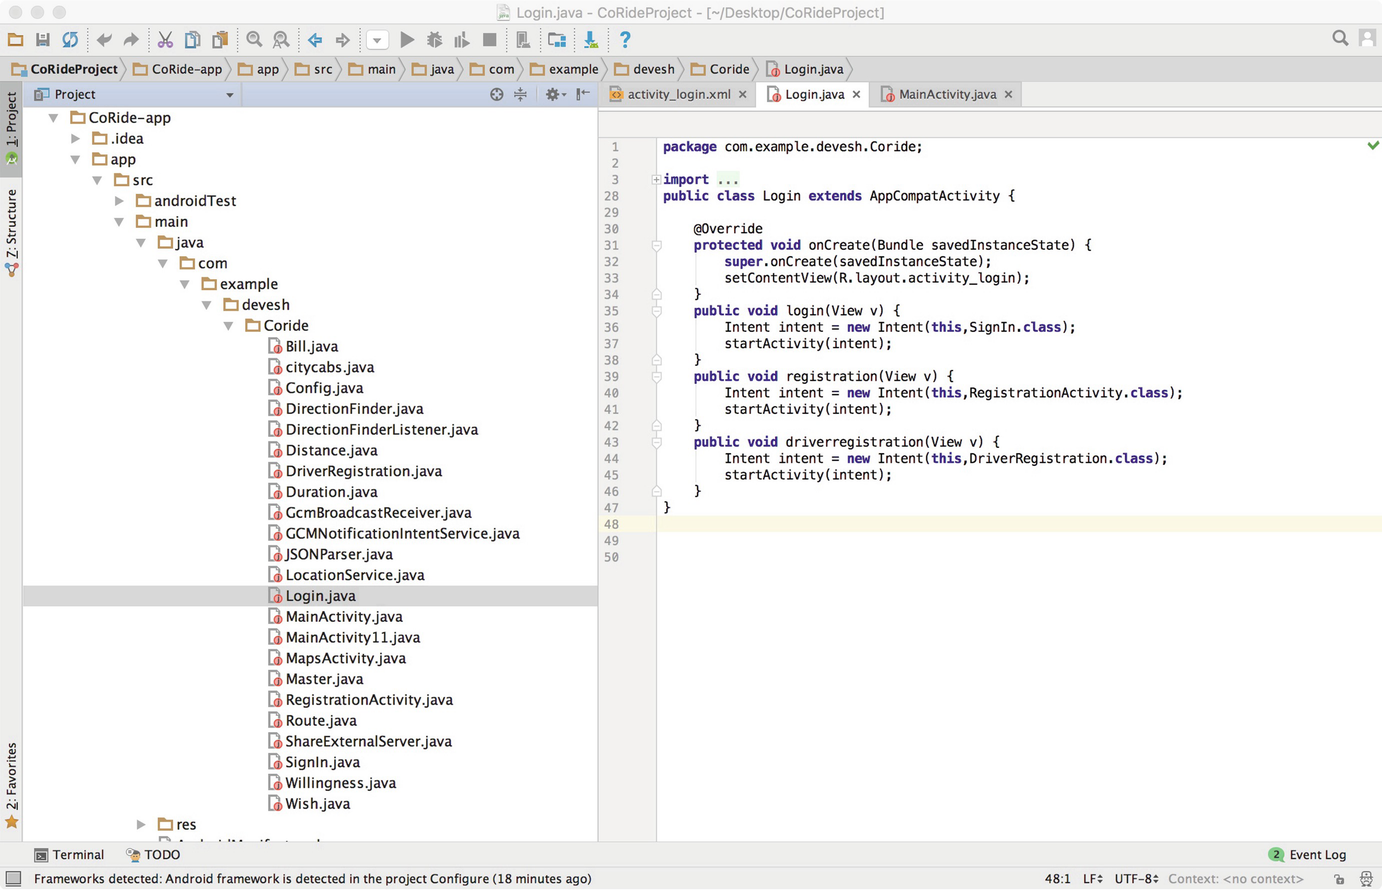Collapse the app folder node

76,160
